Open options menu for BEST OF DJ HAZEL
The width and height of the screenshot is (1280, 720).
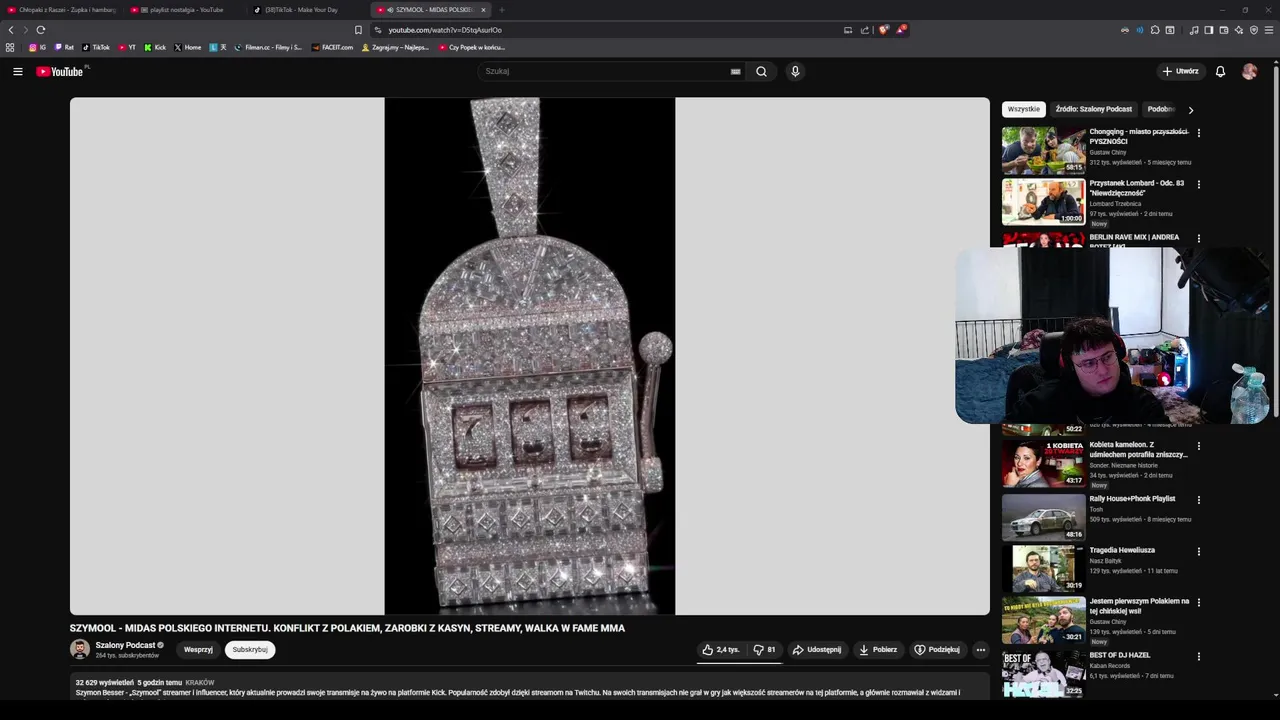pyautogui.click(x=1198, y=657)
